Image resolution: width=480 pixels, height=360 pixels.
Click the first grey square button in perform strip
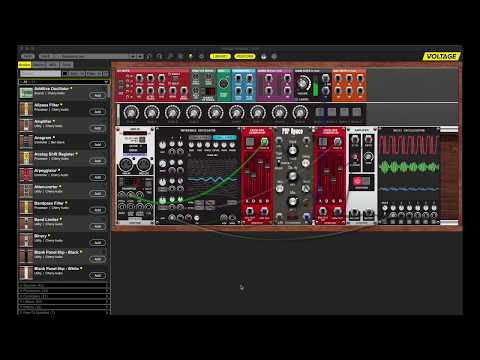click(319, 112)
